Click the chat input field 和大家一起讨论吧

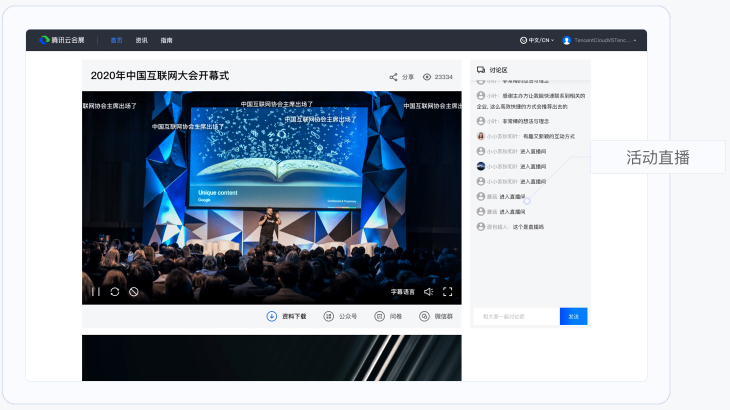pyautogui.click(x=517, y=316)
